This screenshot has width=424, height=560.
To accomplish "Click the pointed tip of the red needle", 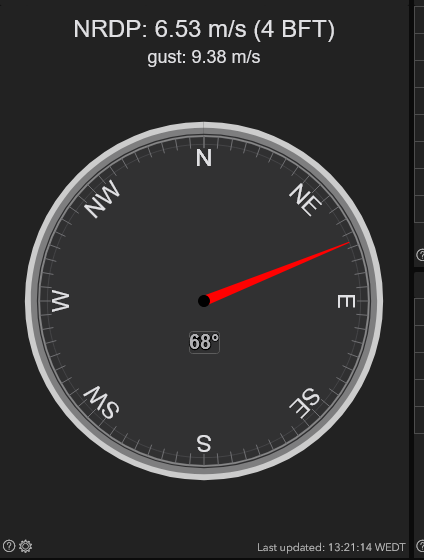I will click(348, 243).
